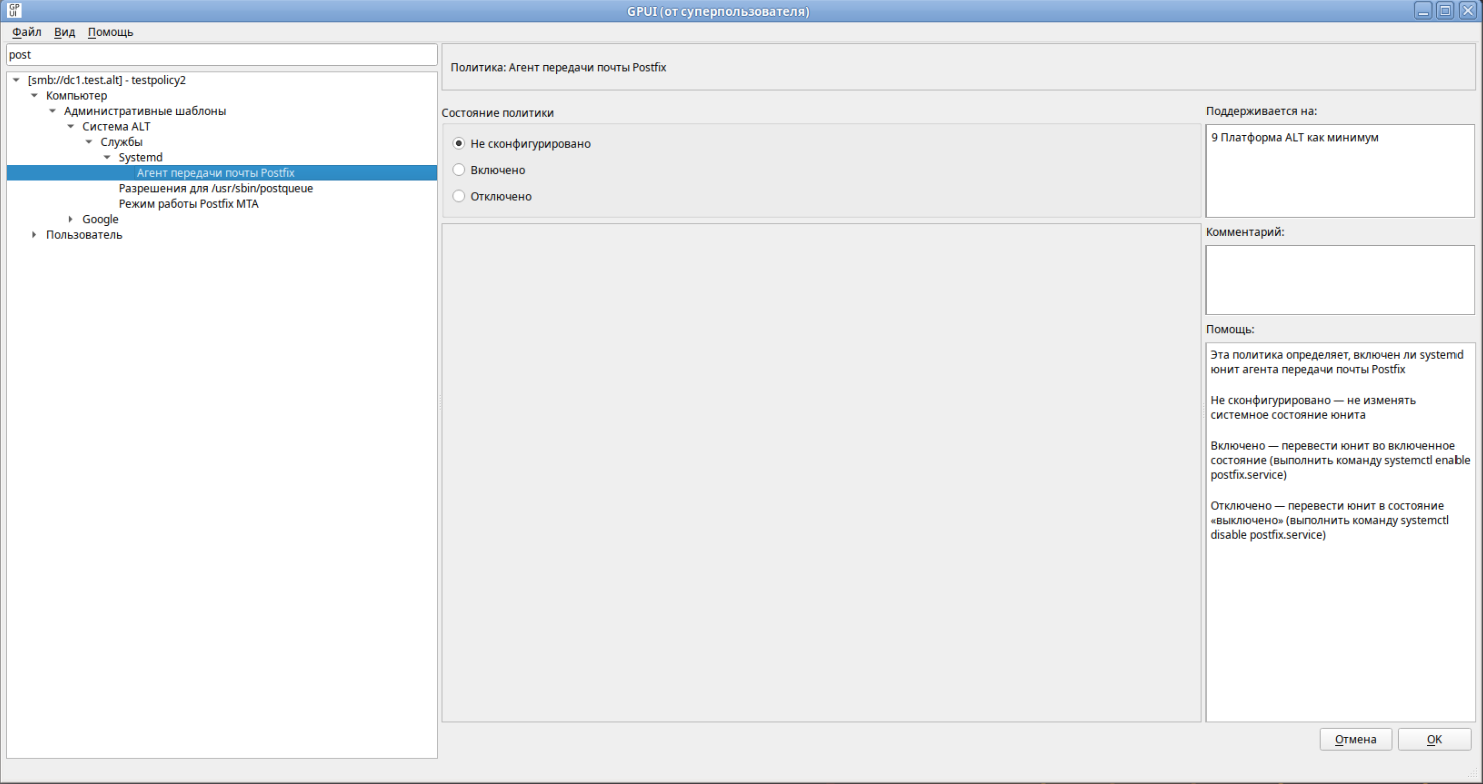This screenshot has height=784, width=1483.
Task: Click inside the Комментарий text box
Action: coord(1340,280)
